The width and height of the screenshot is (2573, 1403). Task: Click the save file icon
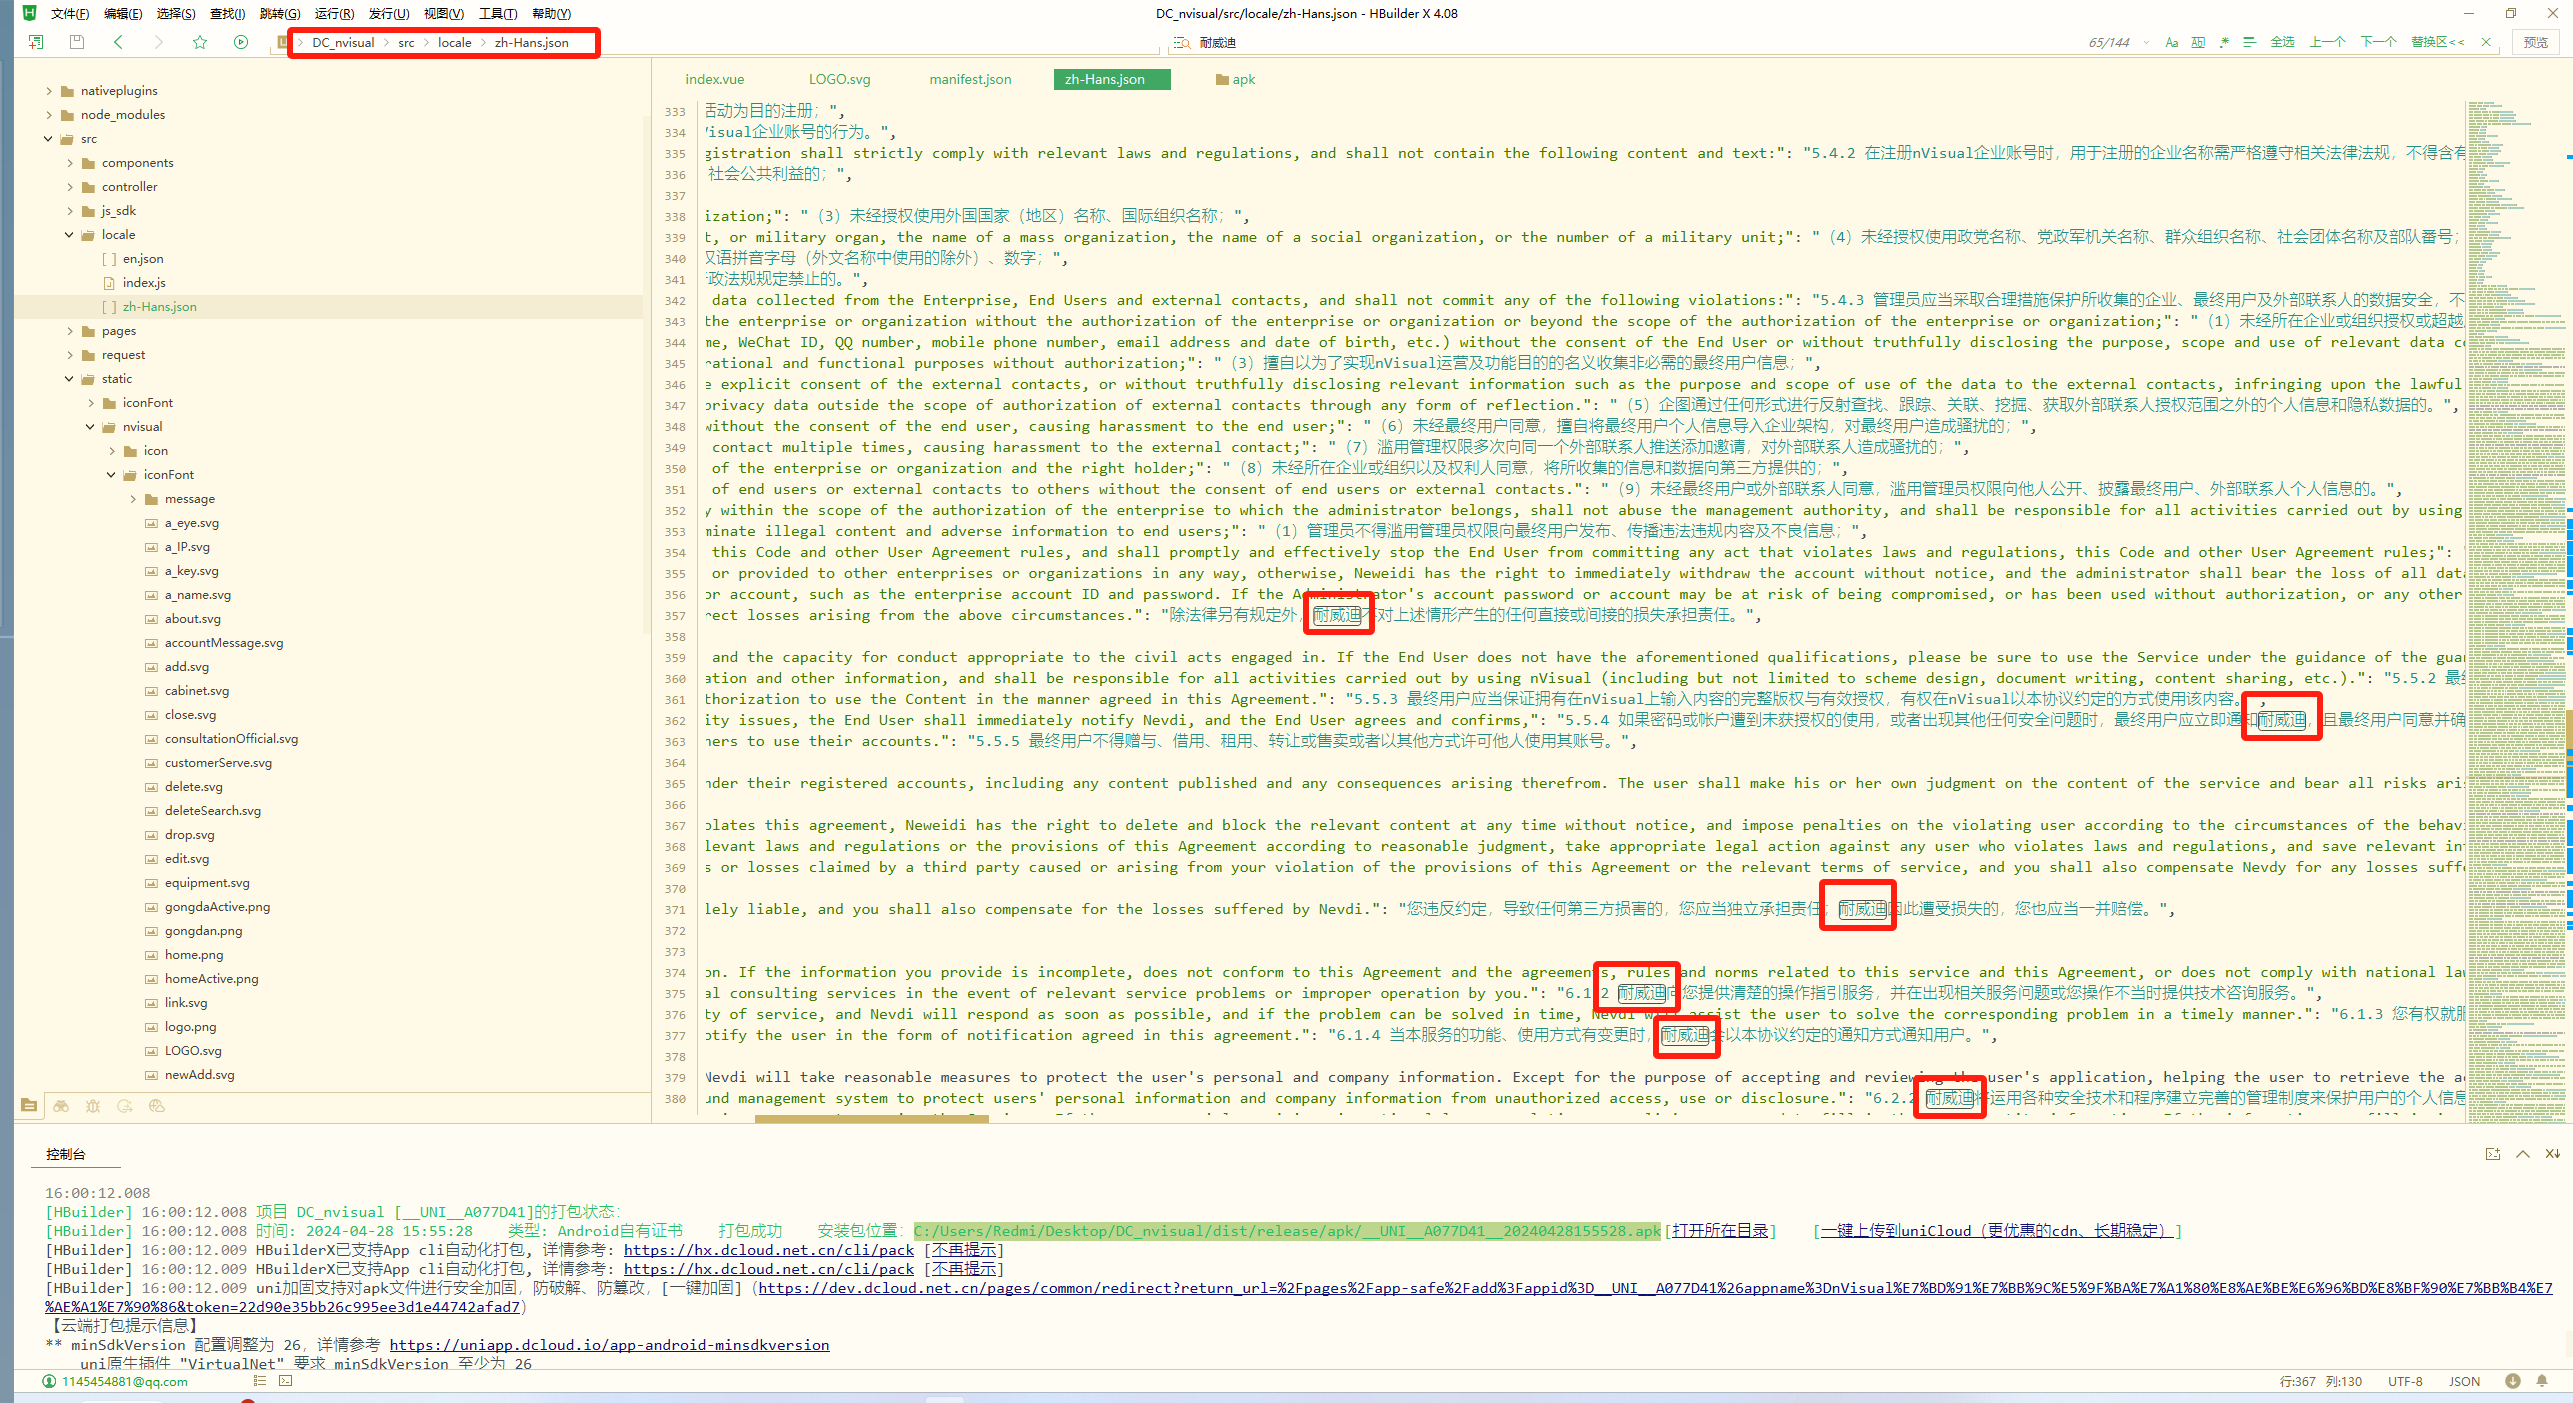click(77, 42)
